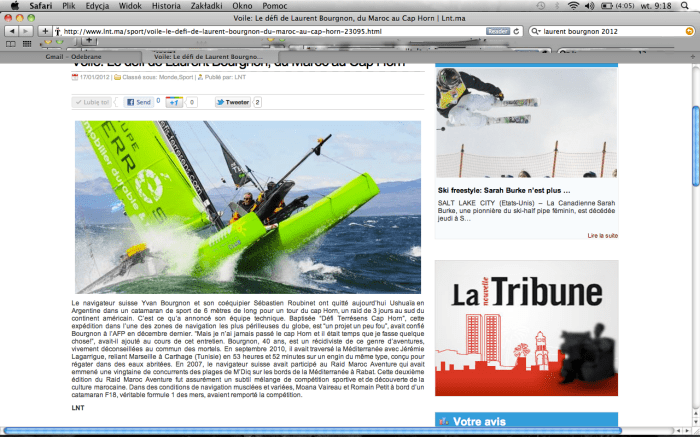Click the horizontal scrollbar at the bottom
Screen dimensions: 700x437
point(310,431)
